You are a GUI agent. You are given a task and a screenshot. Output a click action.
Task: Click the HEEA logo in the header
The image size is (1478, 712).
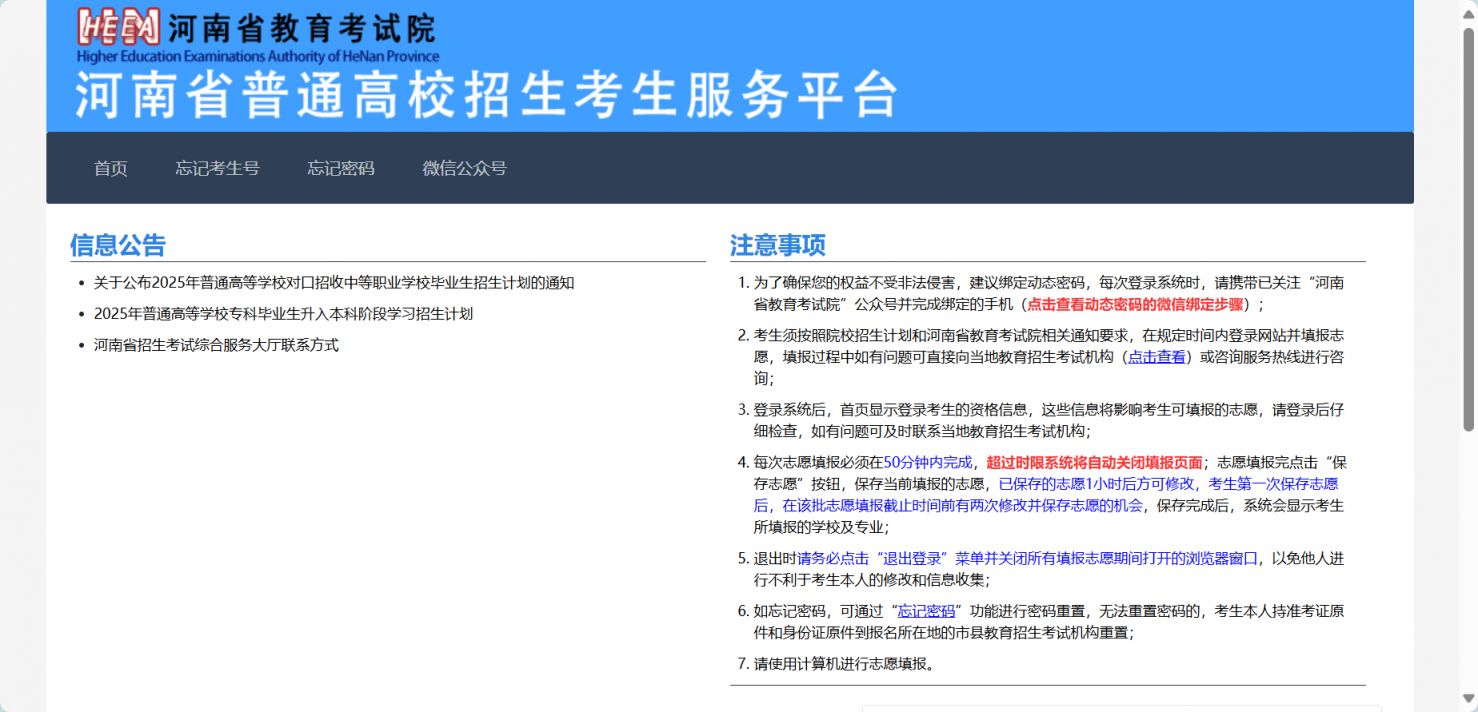pos(118,27)
